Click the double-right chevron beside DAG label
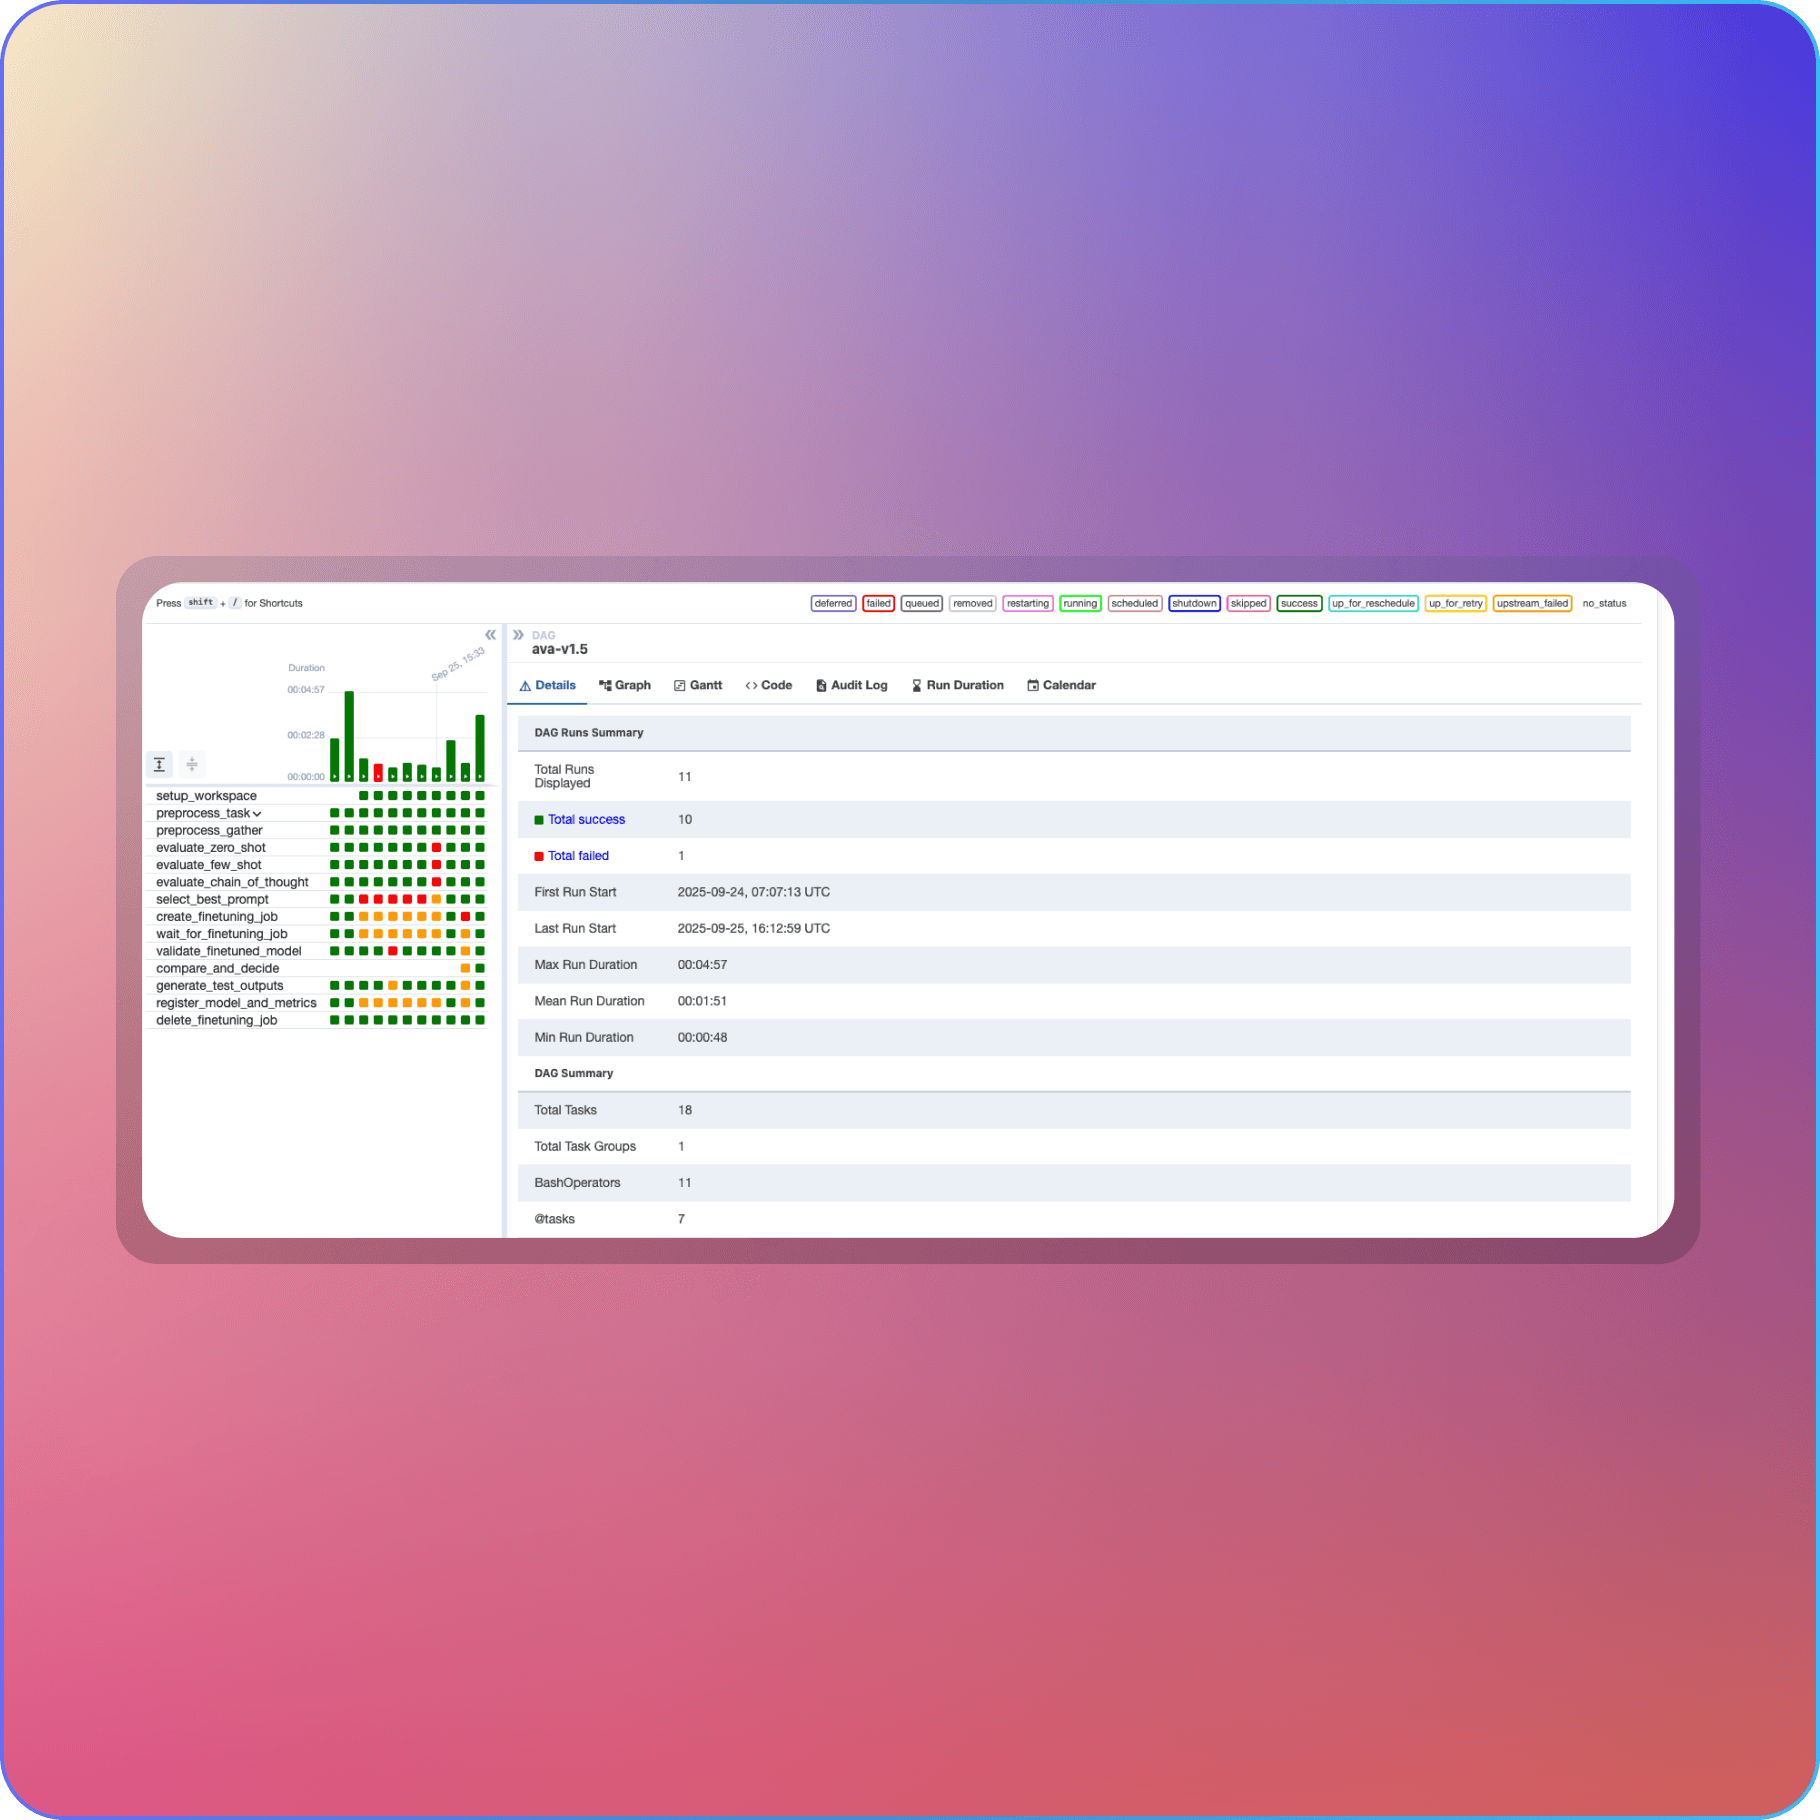 click(518, 635)
